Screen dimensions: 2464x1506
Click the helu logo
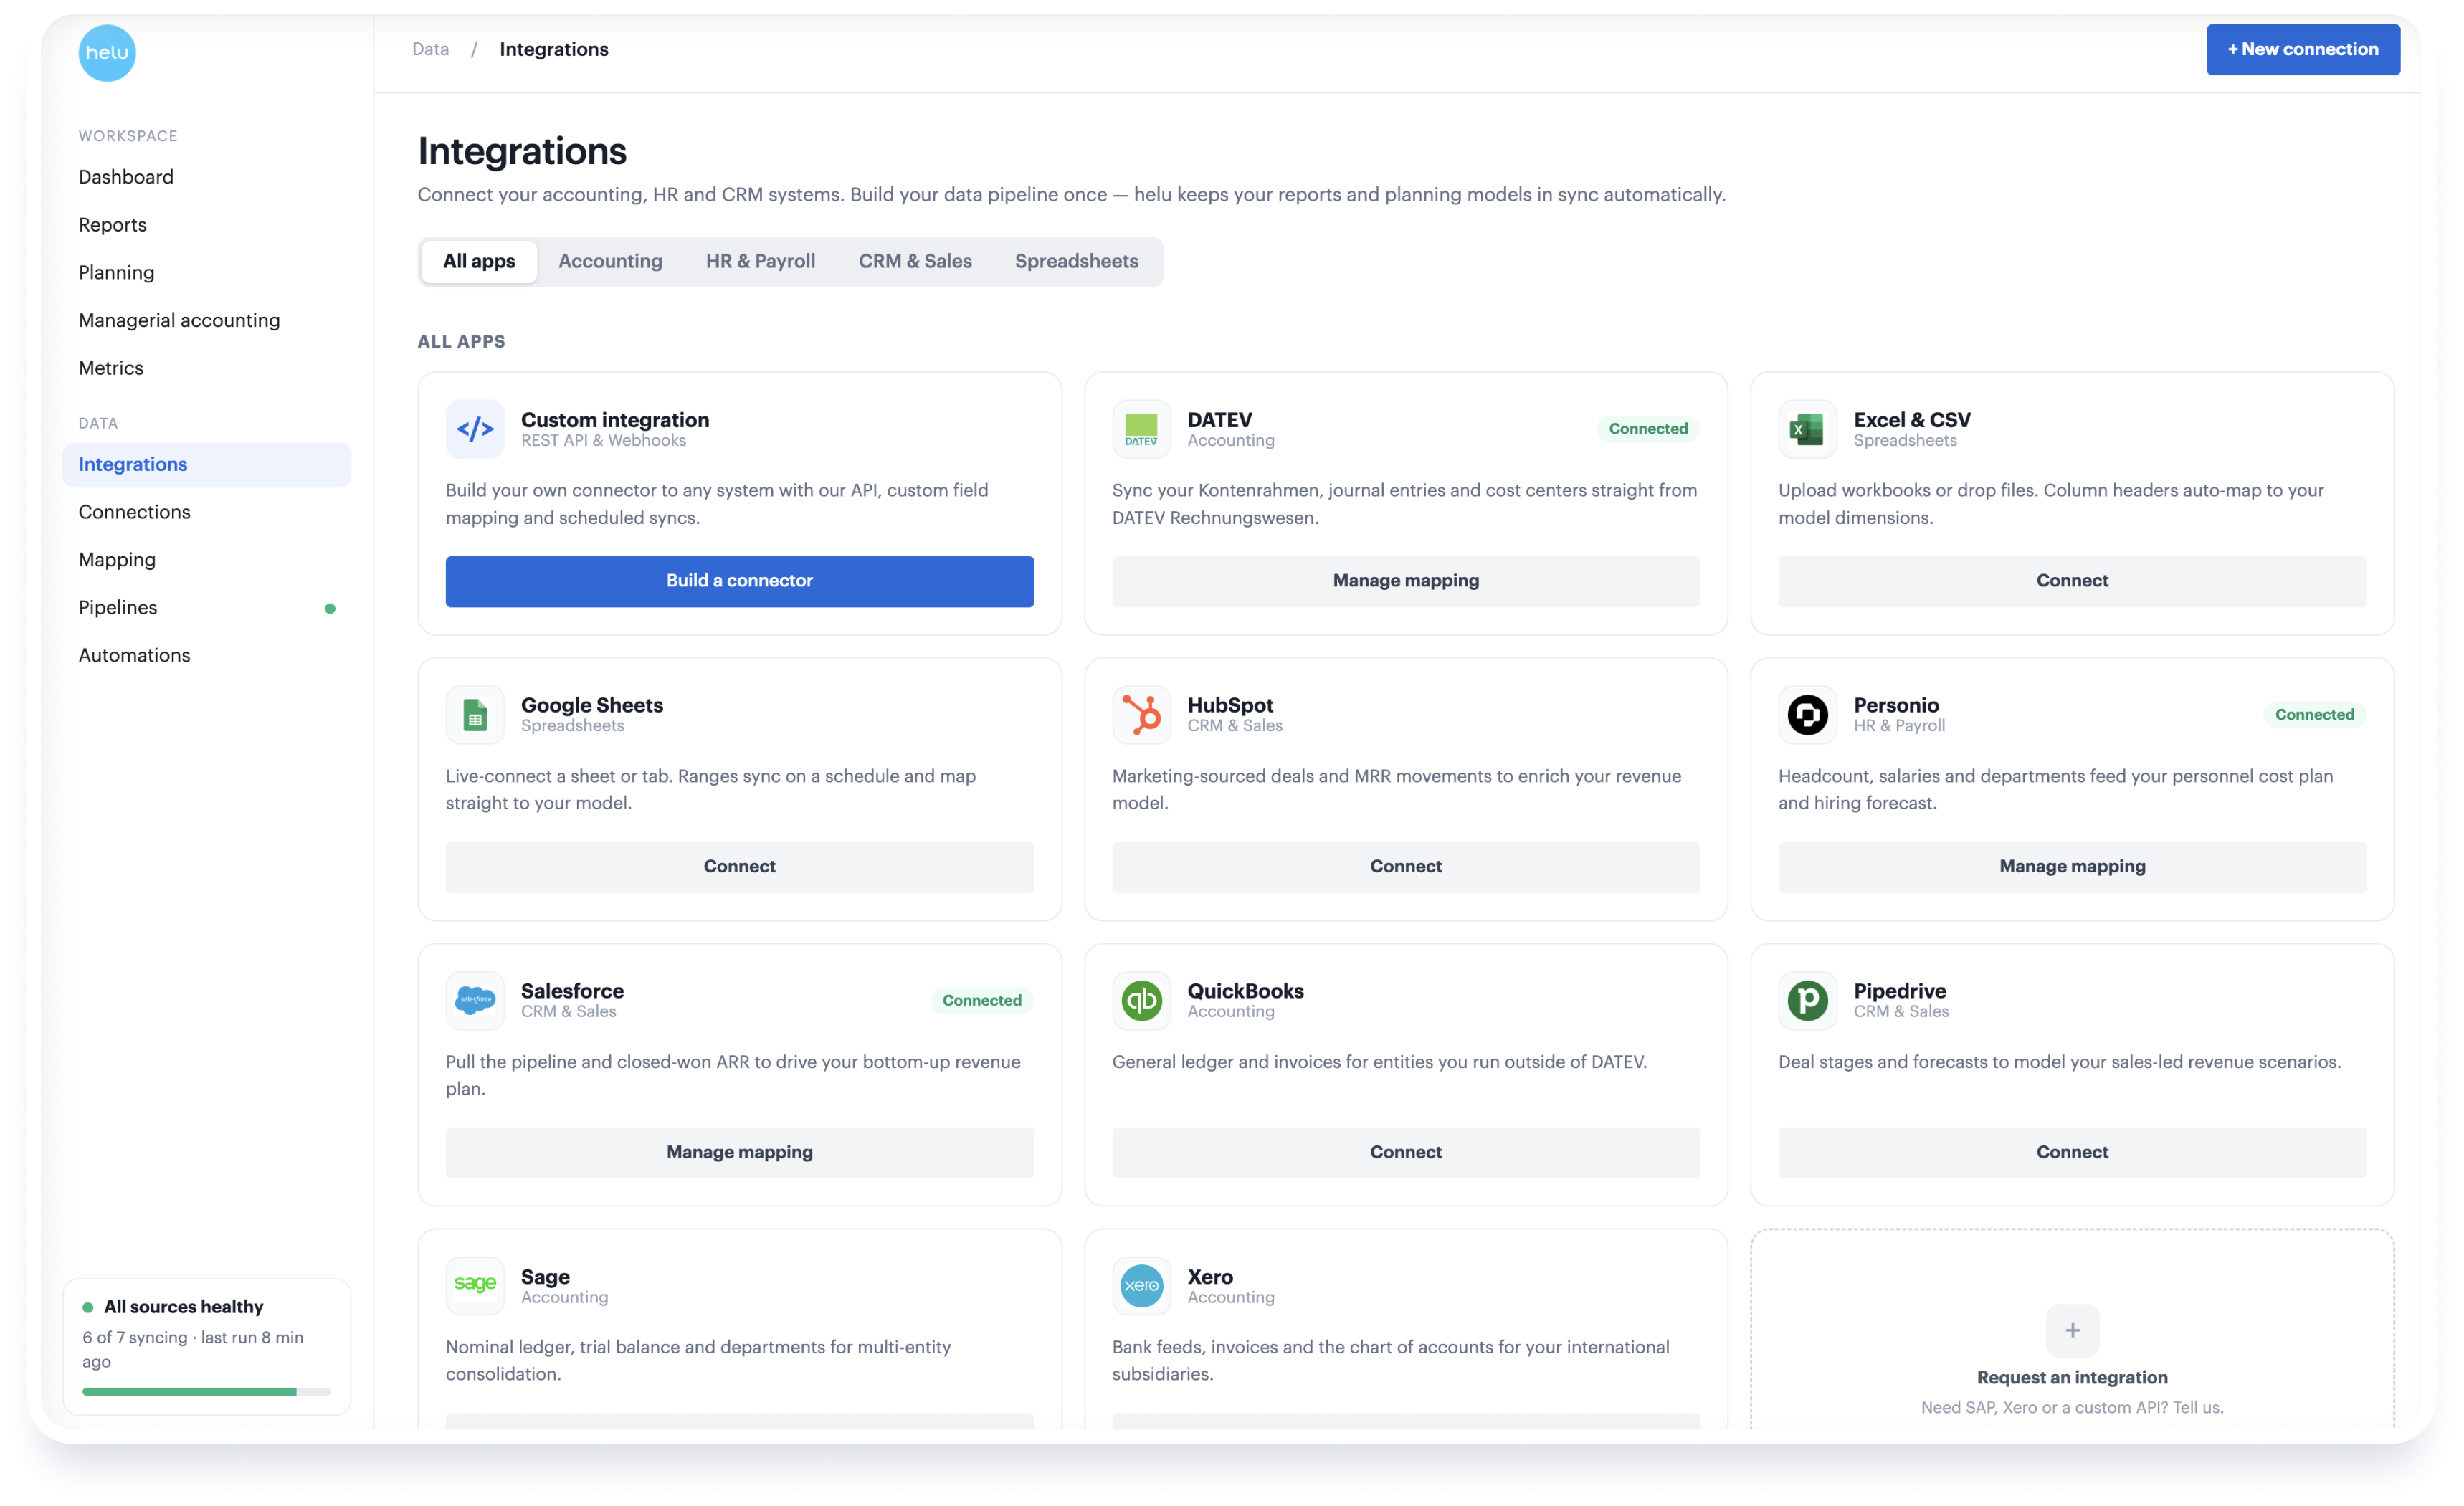(107, 52)
